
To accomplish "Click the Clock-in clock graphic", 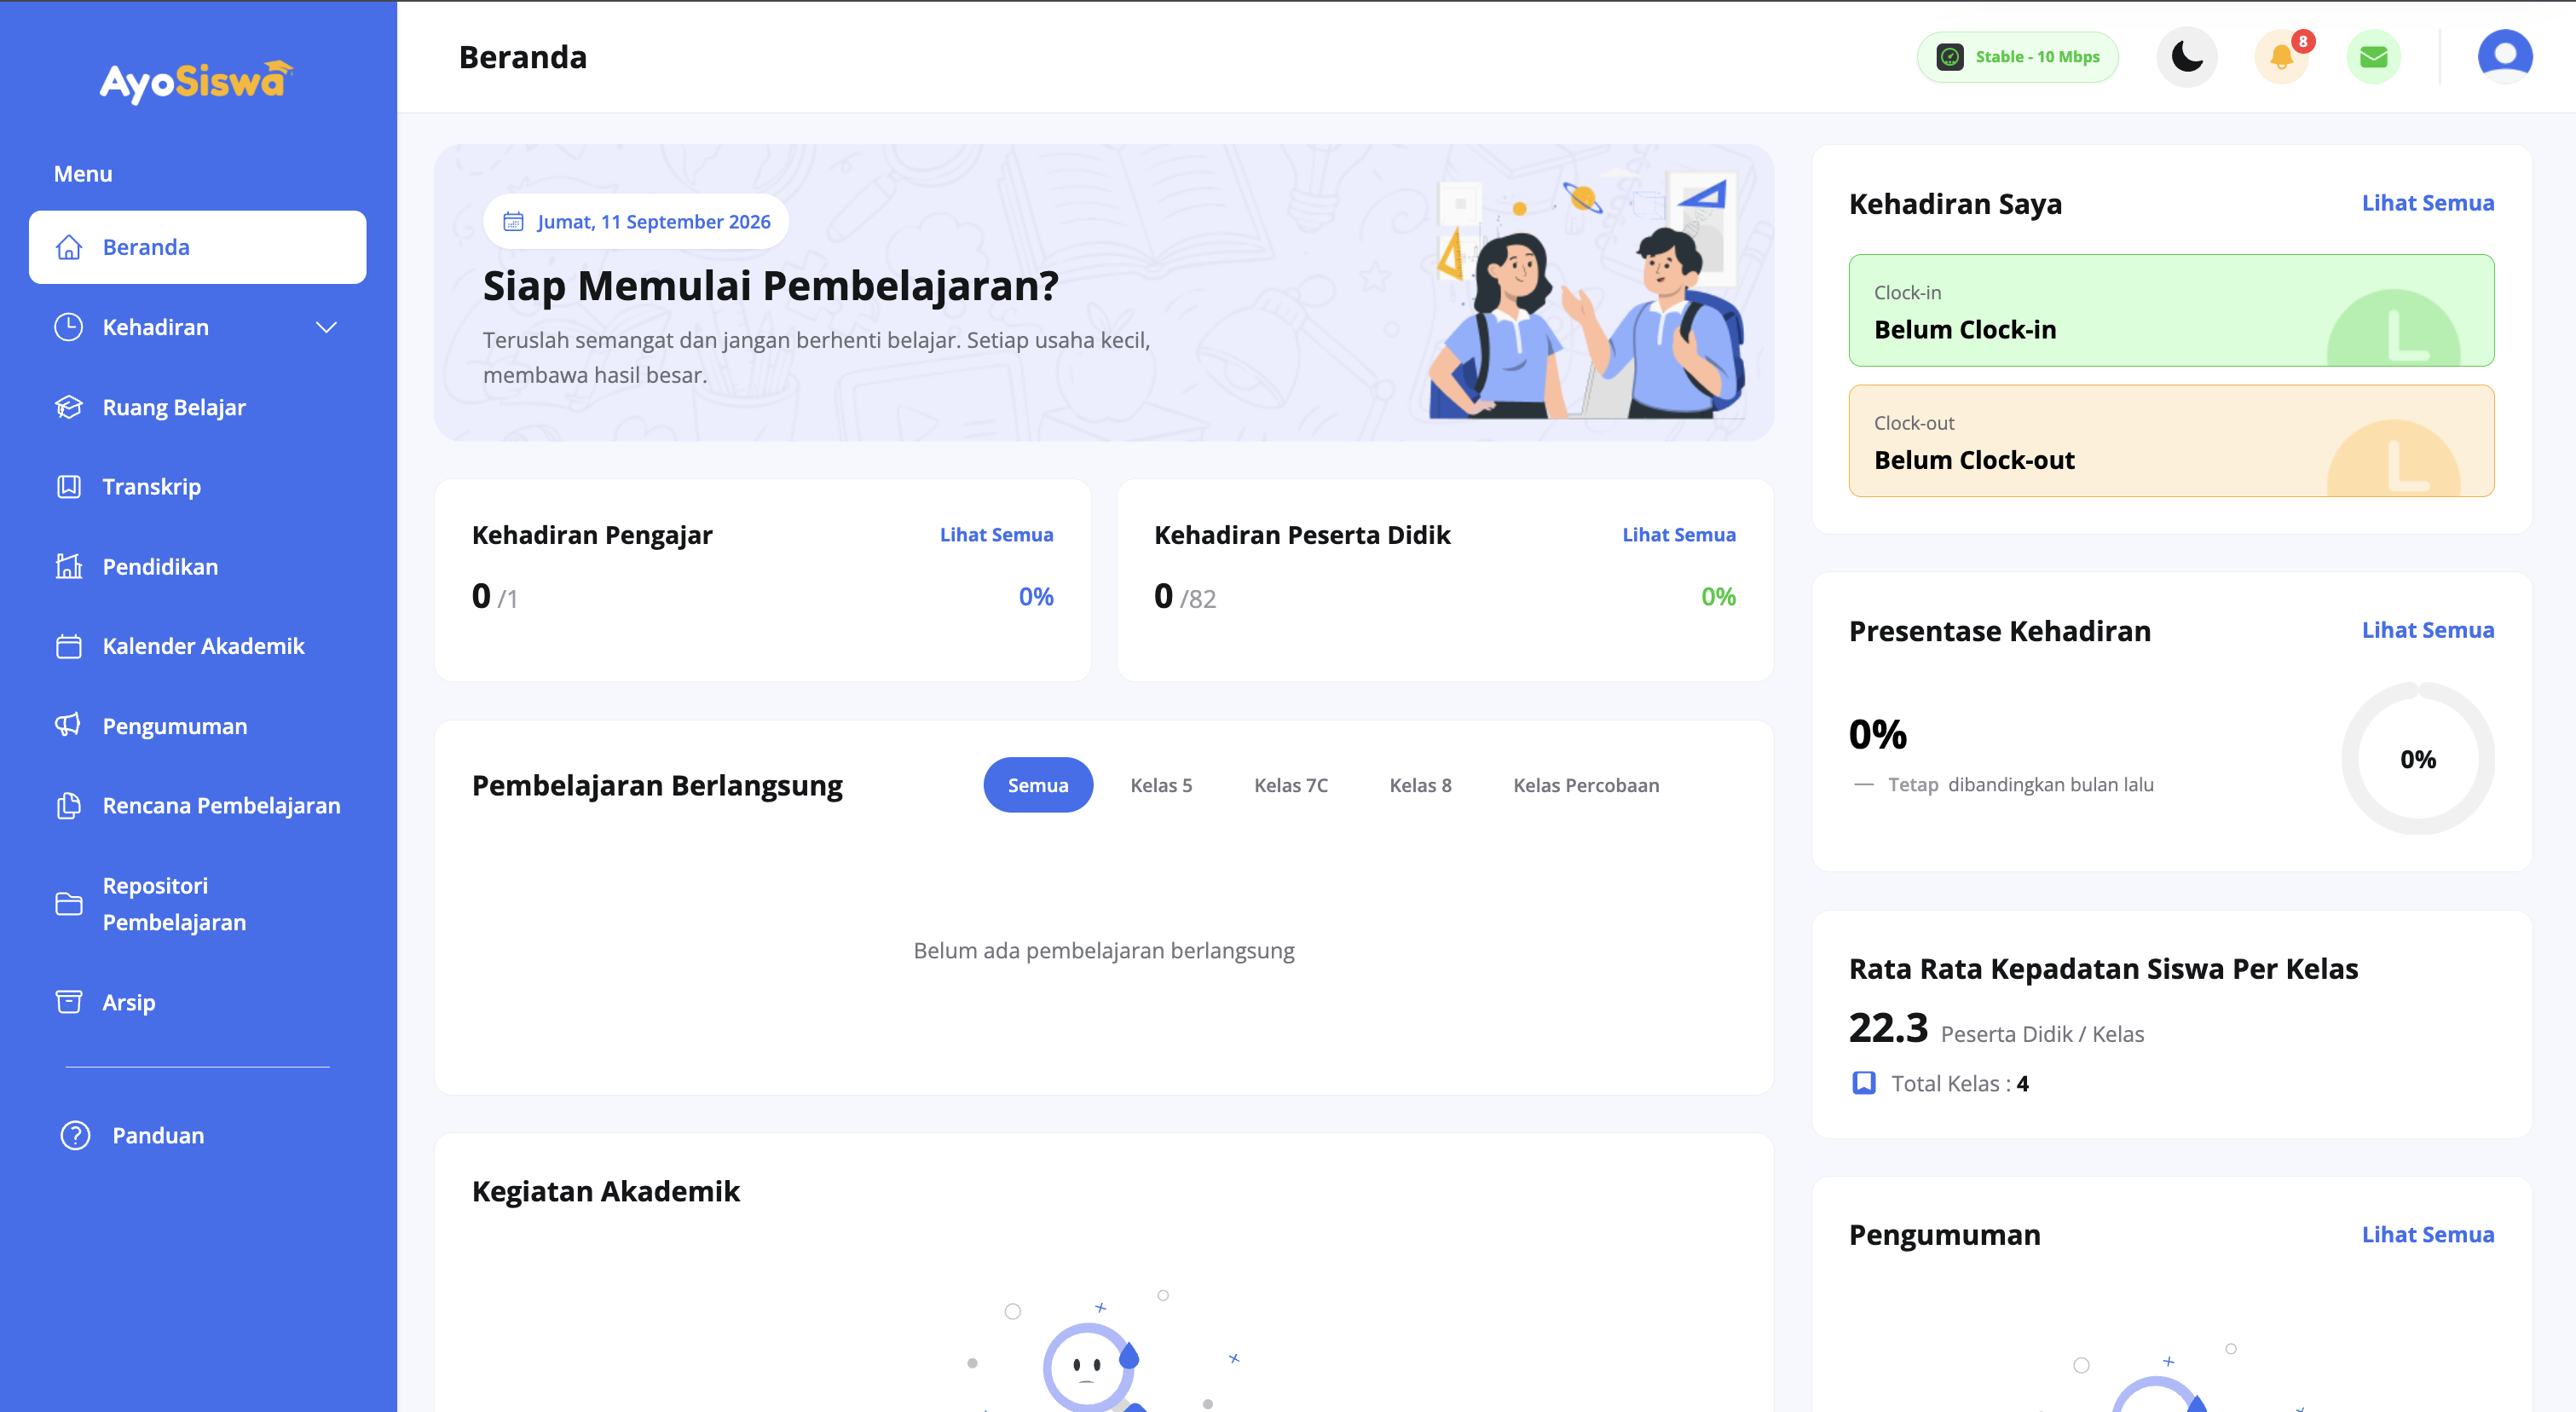I will [x=2393, y=328].
